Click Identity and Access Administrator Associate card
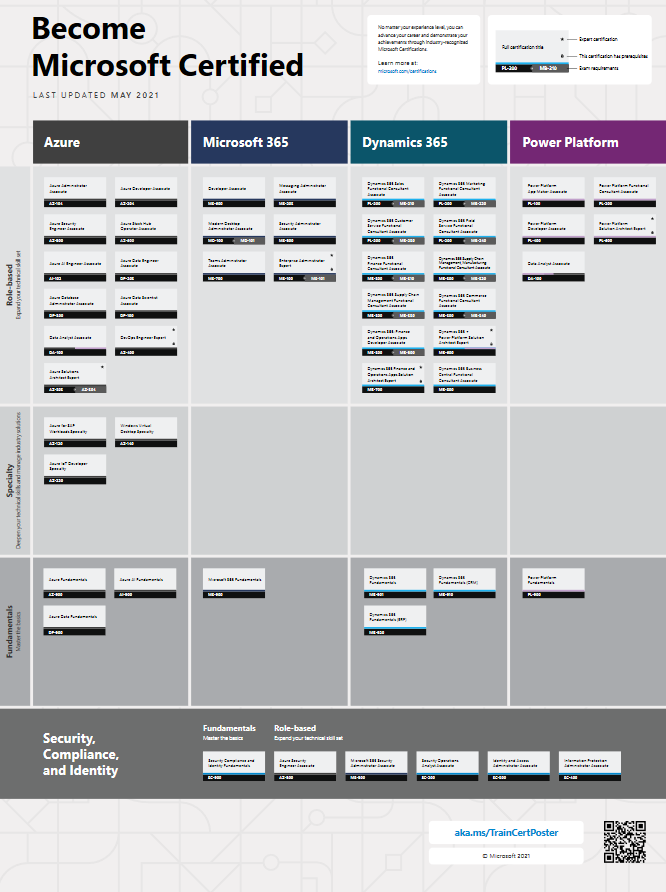The height and width of the screenshot is (892, 666). pos(519,766)
